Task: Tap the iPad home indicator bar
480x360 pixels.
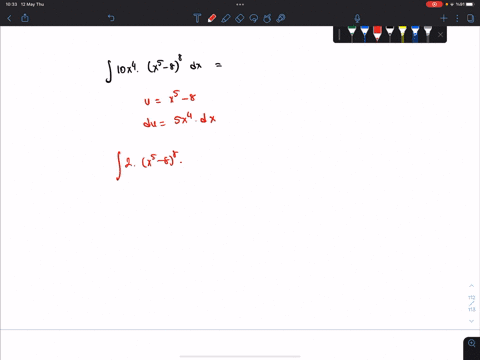Action: pyautogui.click(x=240, y=356)
